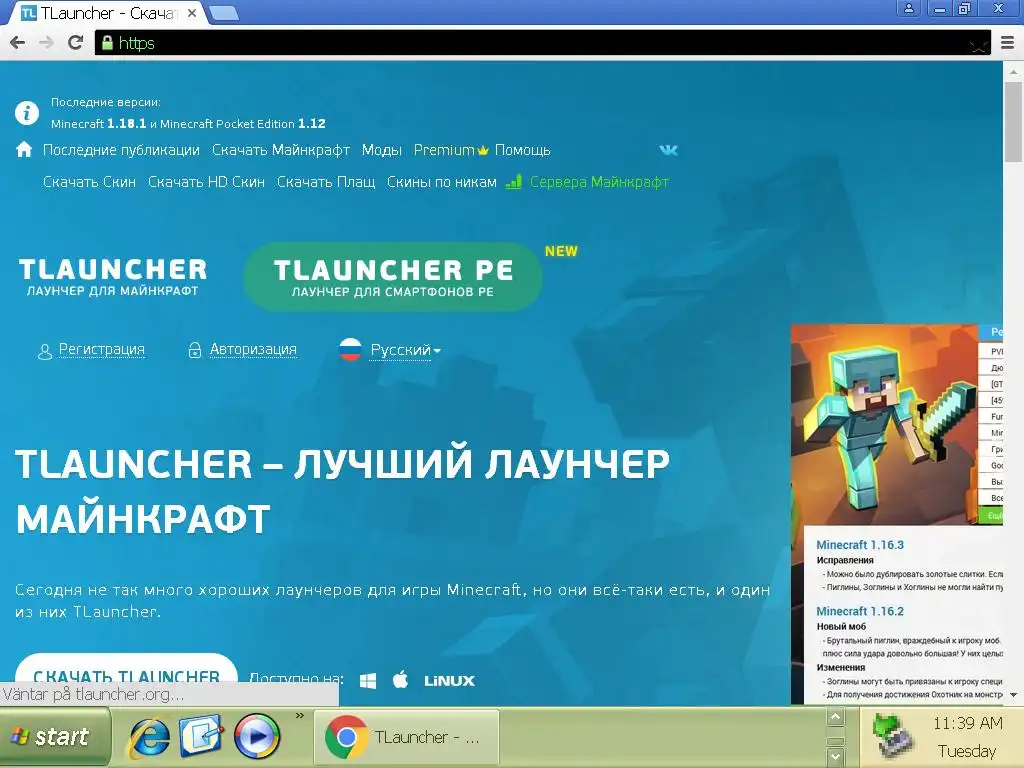Click the user icon beside Регистрация

44,351
